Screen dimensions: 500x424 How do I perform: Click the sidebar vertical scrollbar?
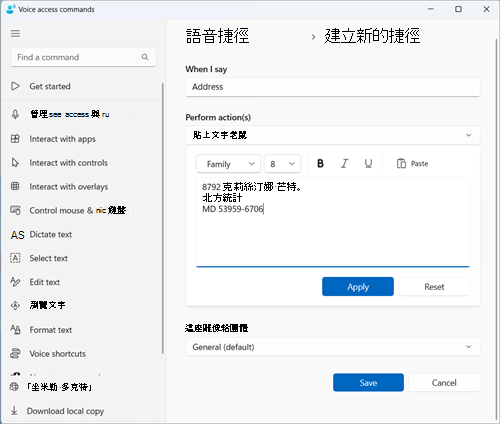click(x=163, y=218)
